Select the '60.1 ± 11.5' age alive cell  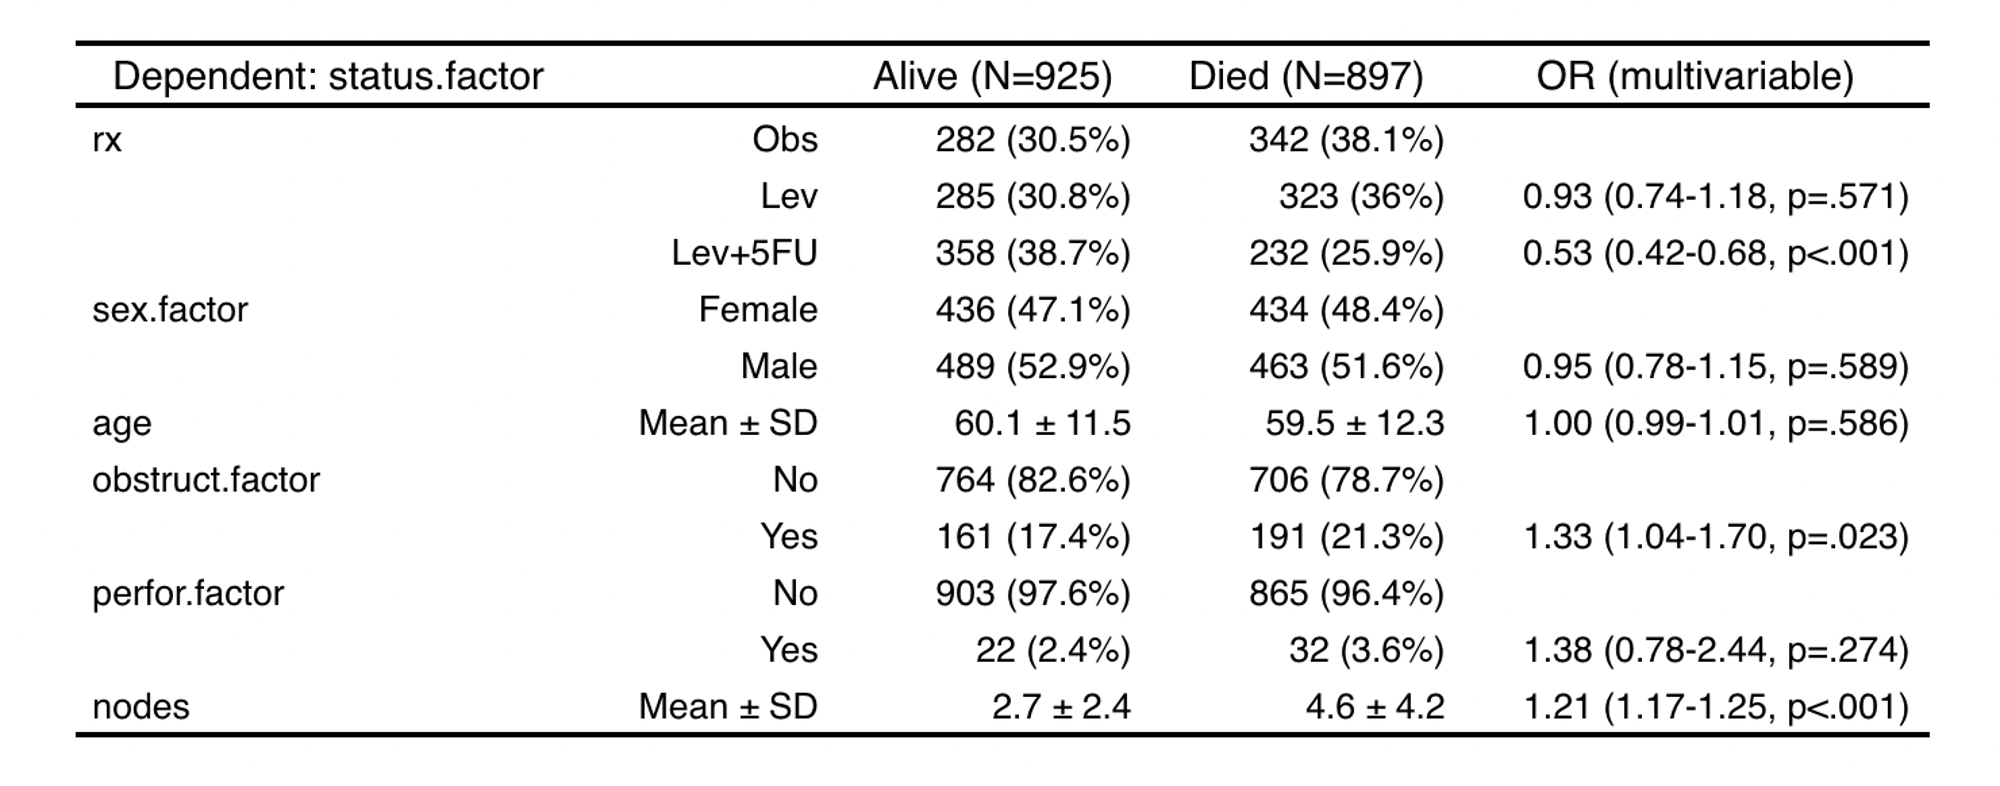pos(1042,424)
